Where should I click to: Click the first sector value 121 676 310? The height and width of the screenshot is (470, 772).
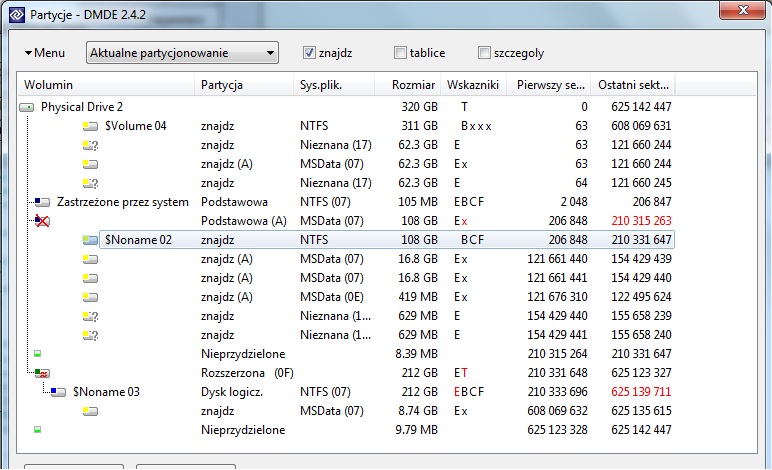coord(557,297)
